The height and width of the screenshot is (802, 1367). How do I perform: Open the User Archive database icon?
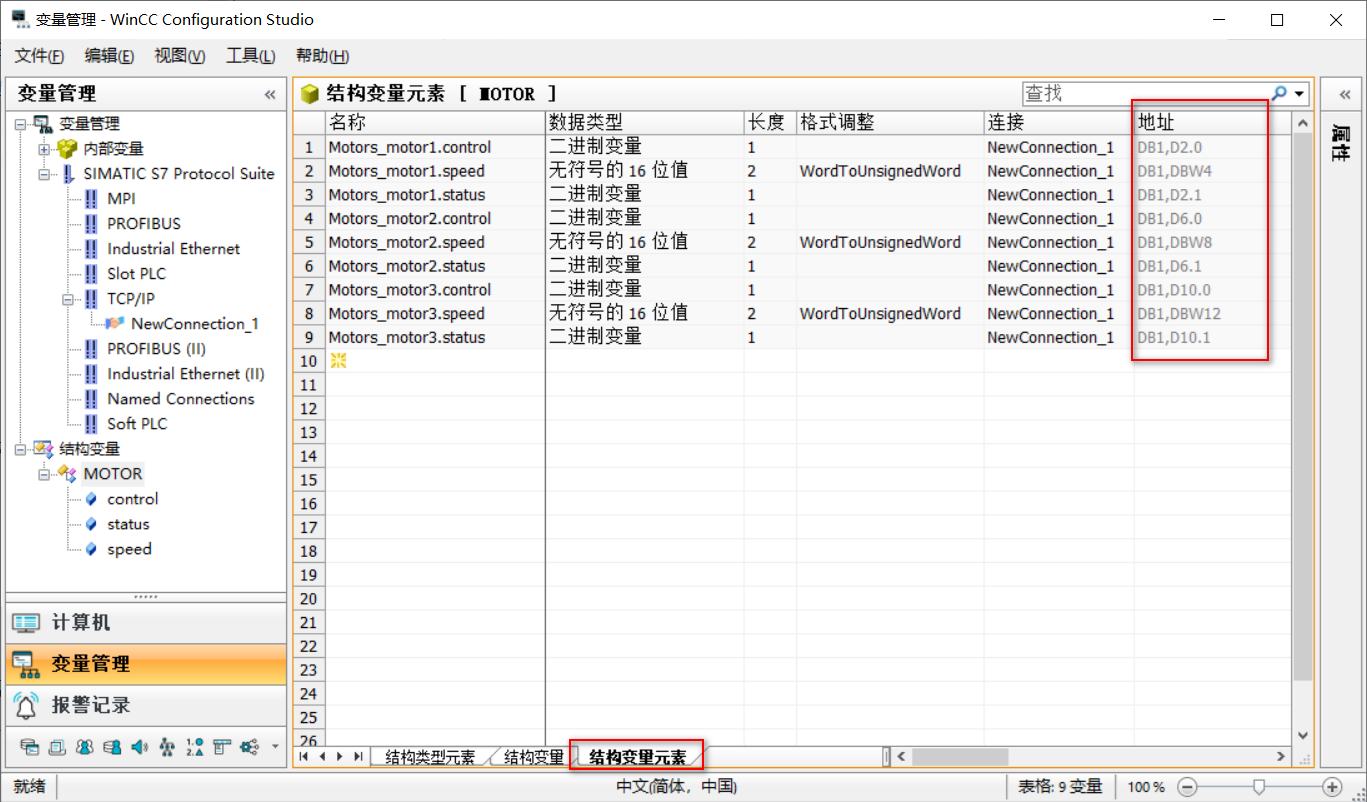click(x=113, y=746)
